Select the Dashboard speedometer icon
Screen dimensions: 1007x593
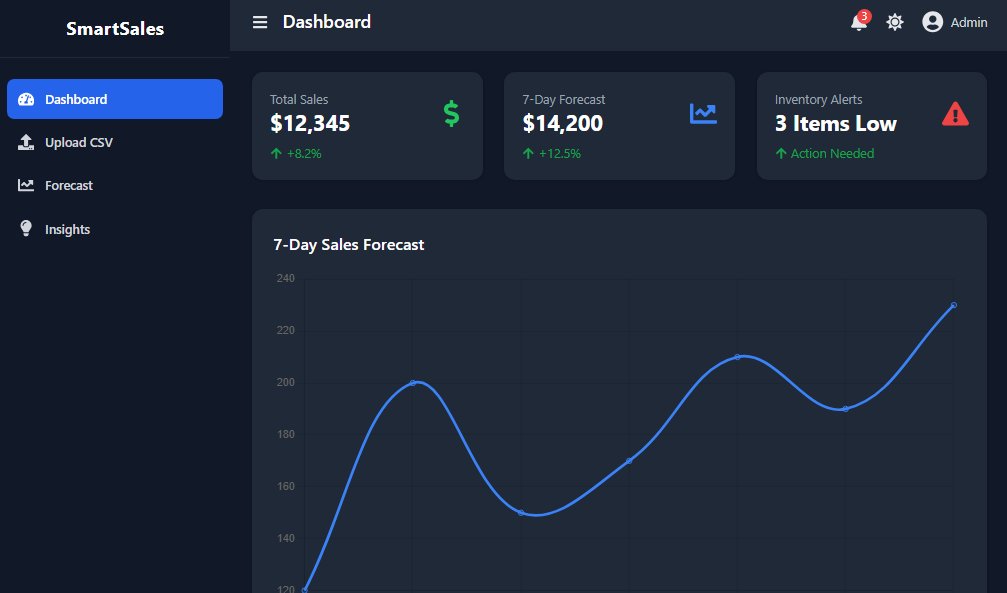25,99
